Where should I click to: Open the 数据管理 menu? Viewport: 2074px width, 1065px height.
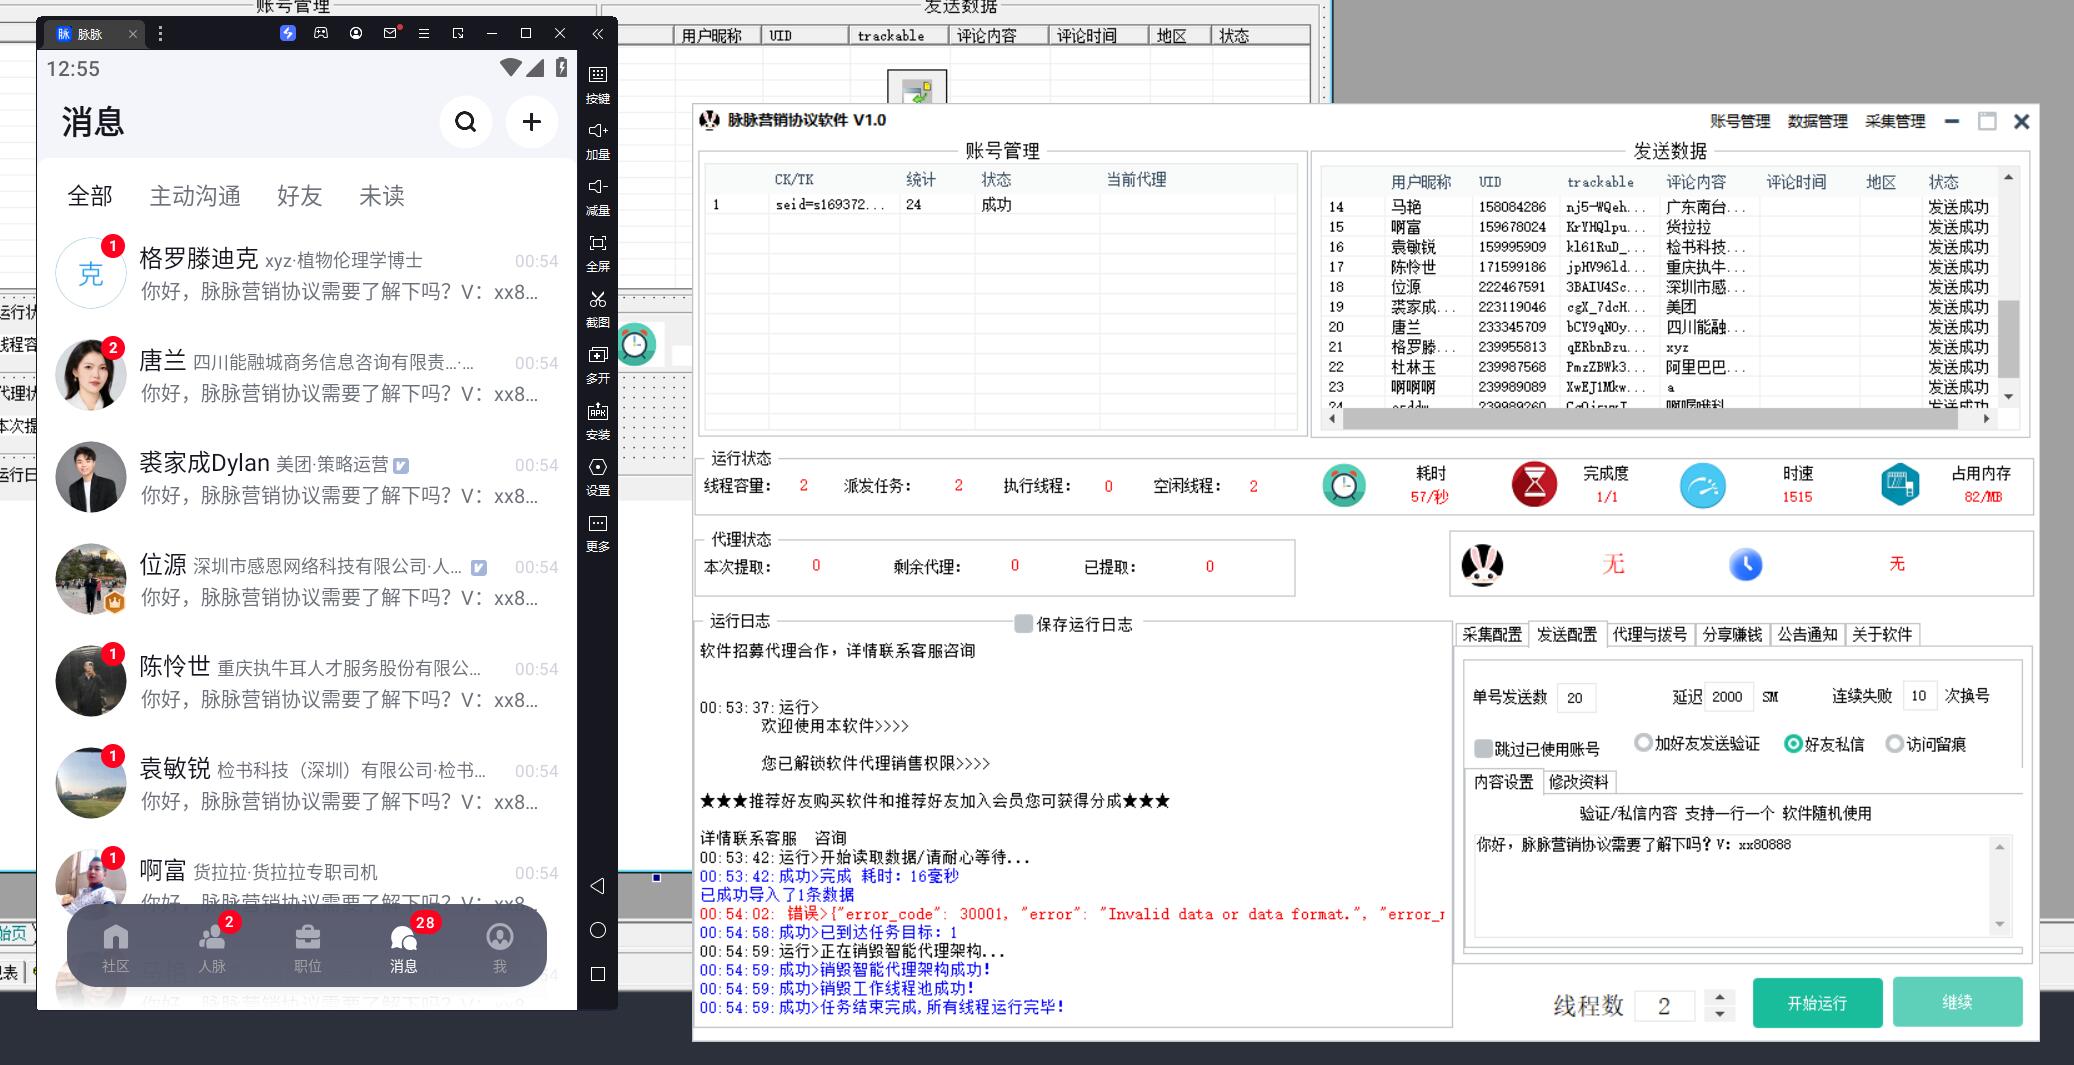point(1817,121)
